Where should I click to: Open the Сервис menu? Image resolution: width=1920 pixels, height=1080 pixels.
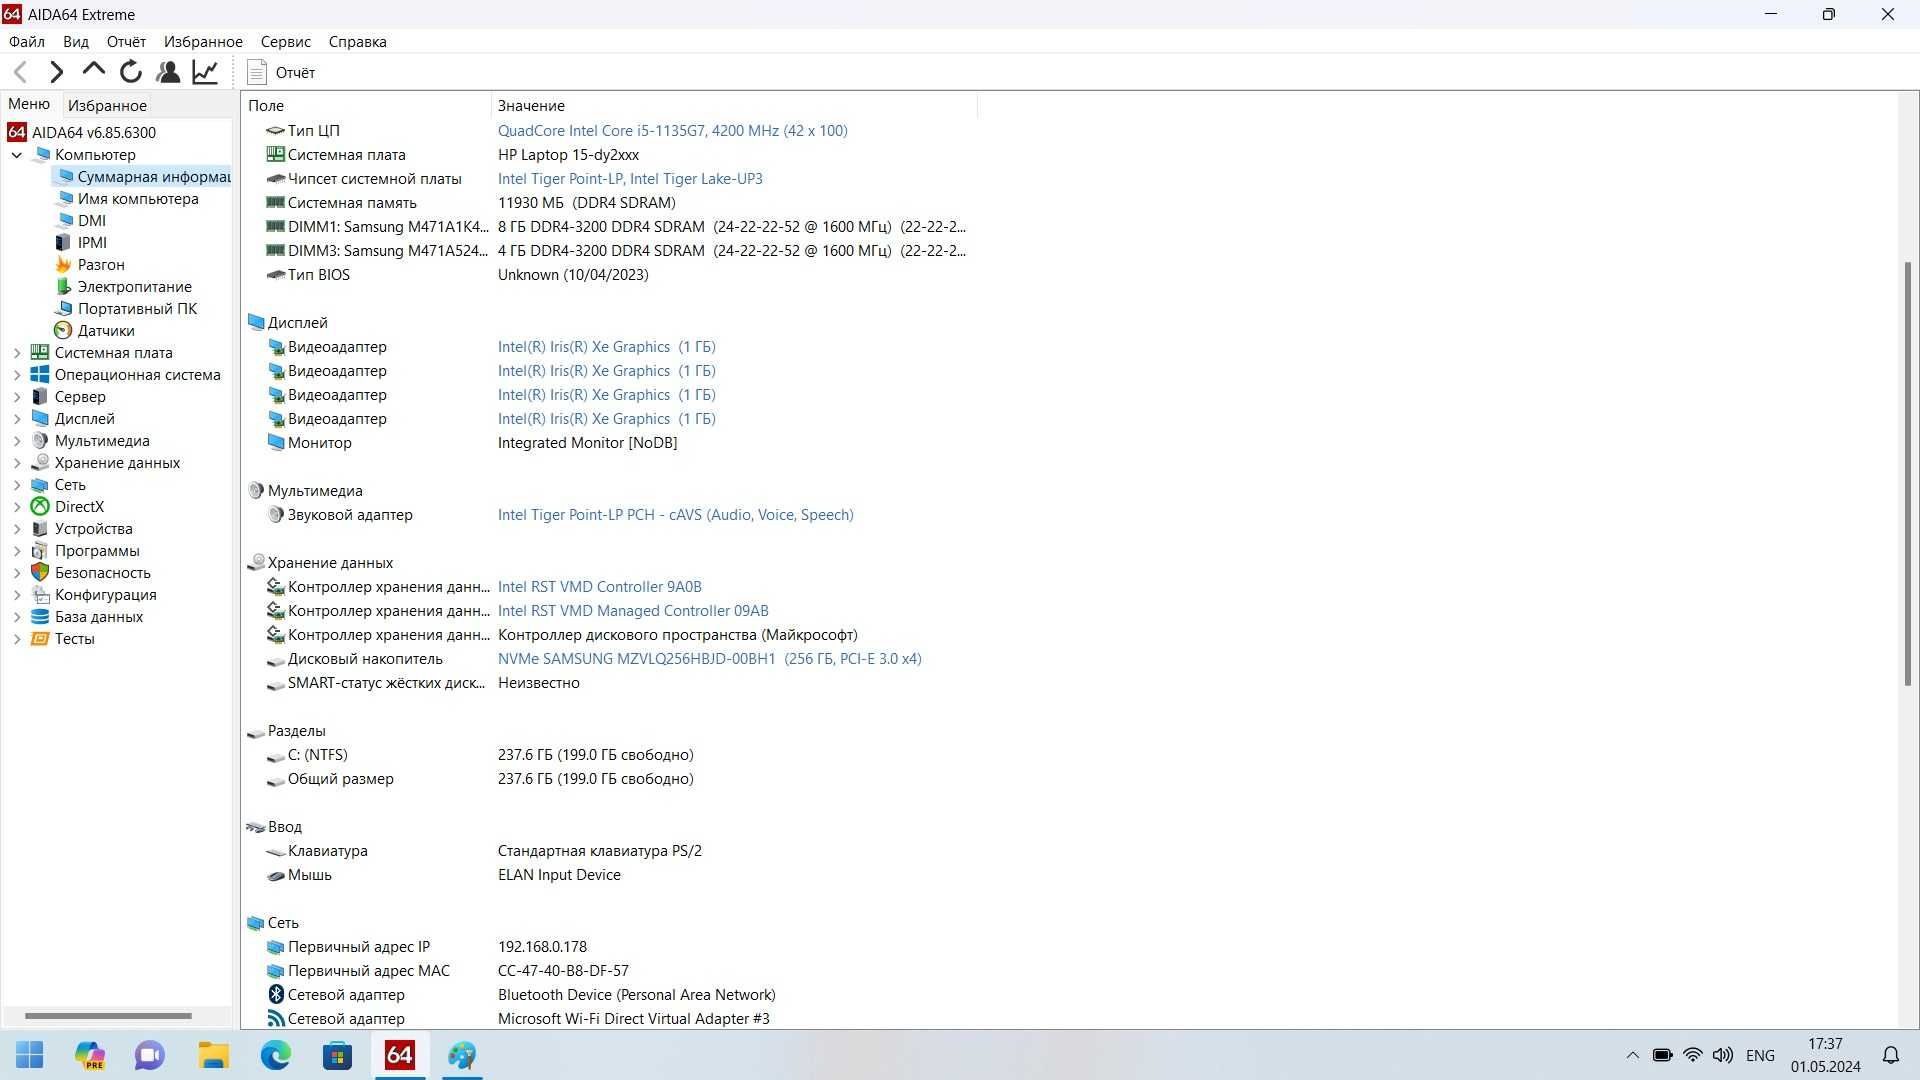(x=286, y=42)
